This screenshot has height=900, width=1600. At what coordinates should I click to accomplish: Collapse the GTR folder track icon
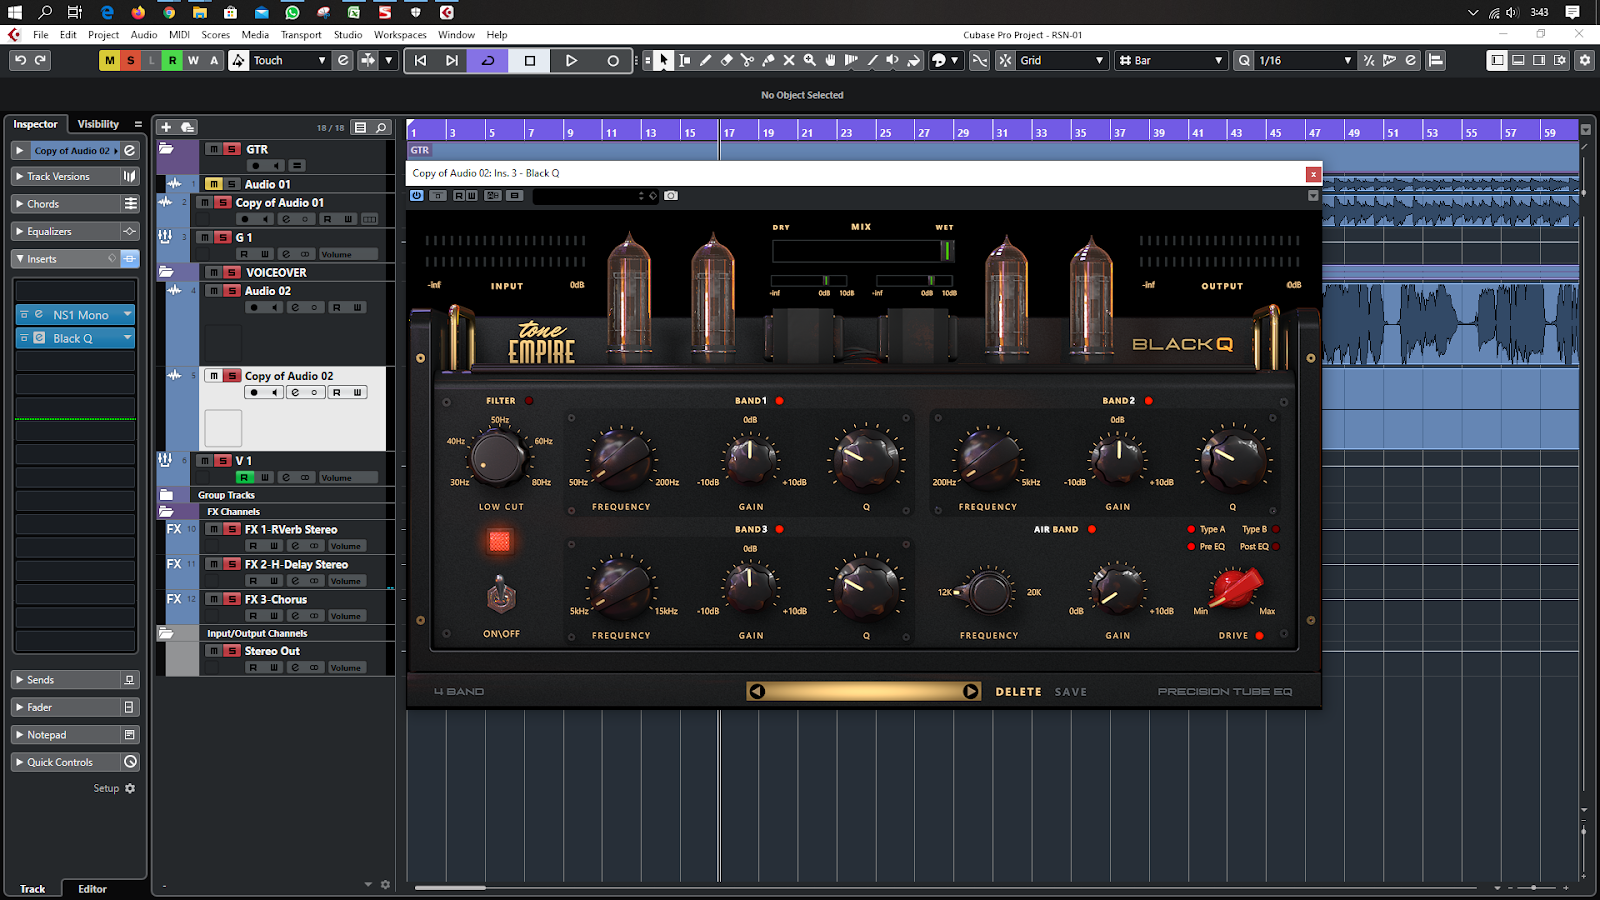pos(166,149)
